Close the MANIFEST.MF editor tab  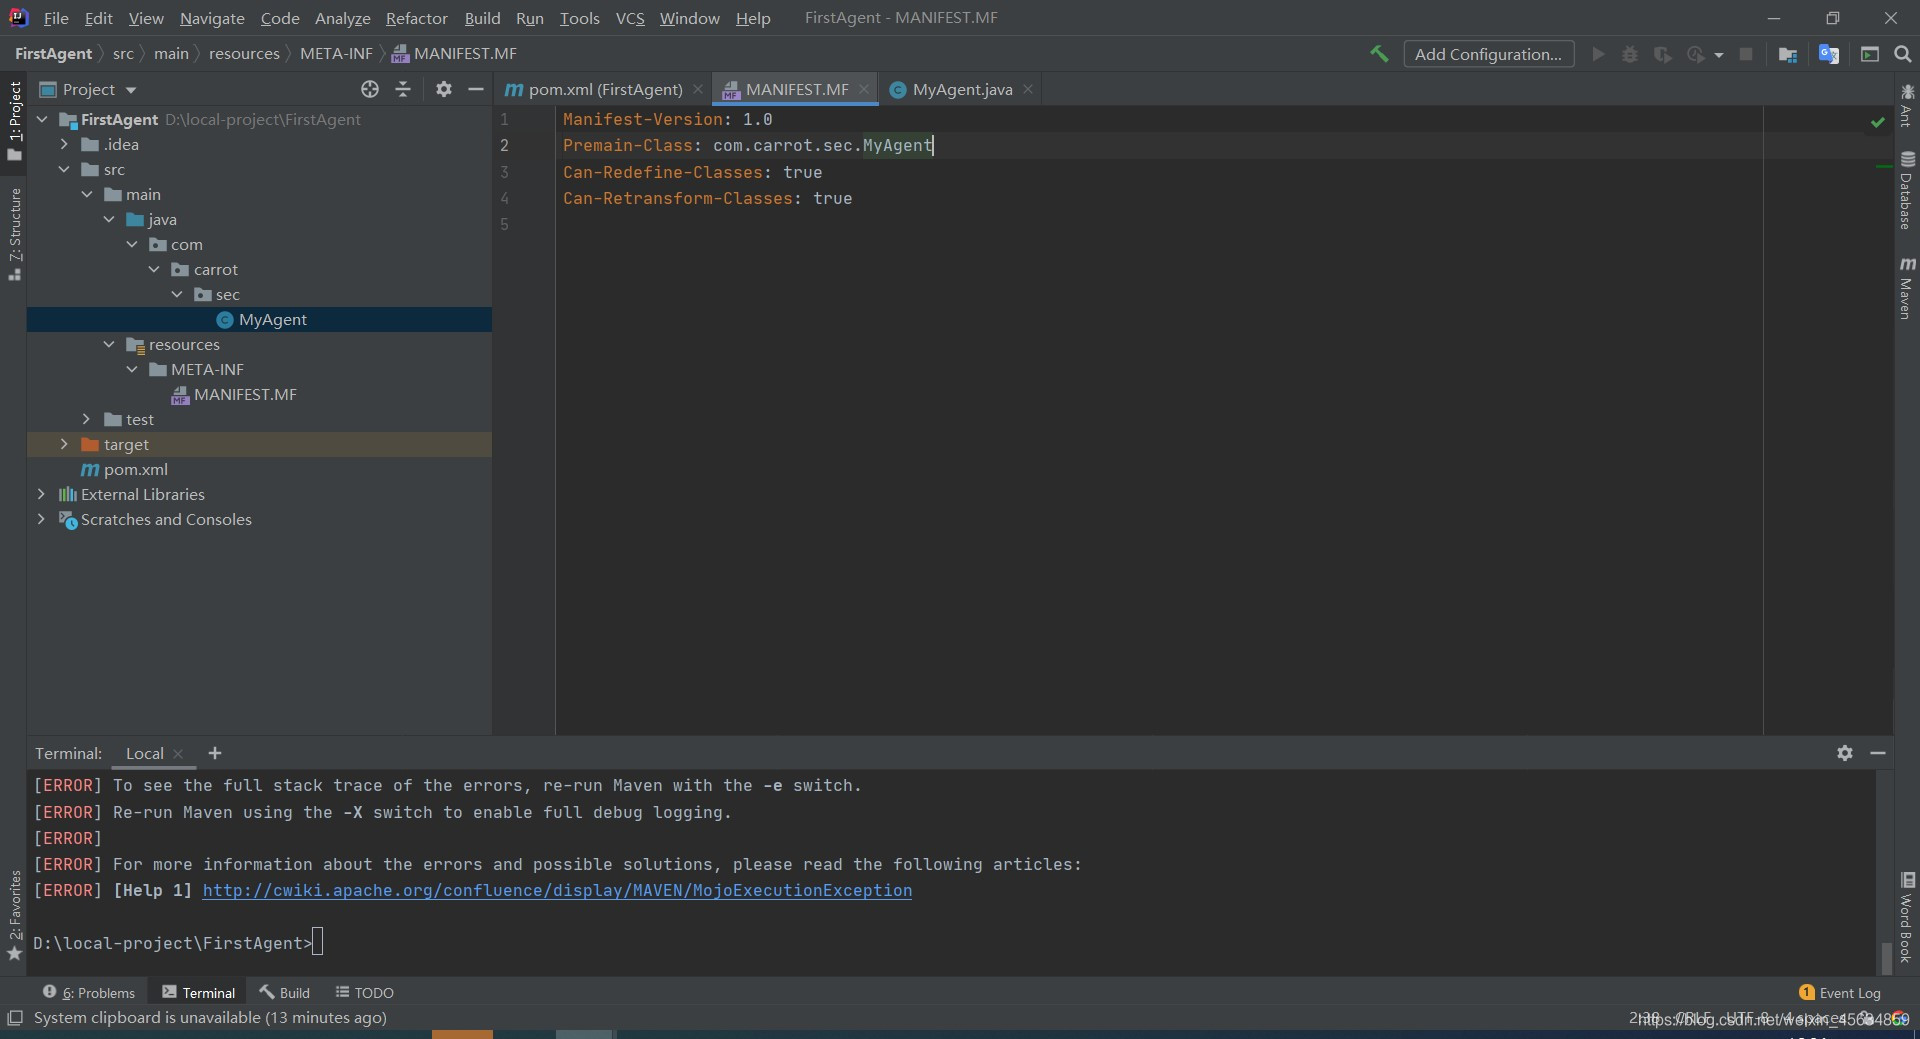(x=864, y=89)
